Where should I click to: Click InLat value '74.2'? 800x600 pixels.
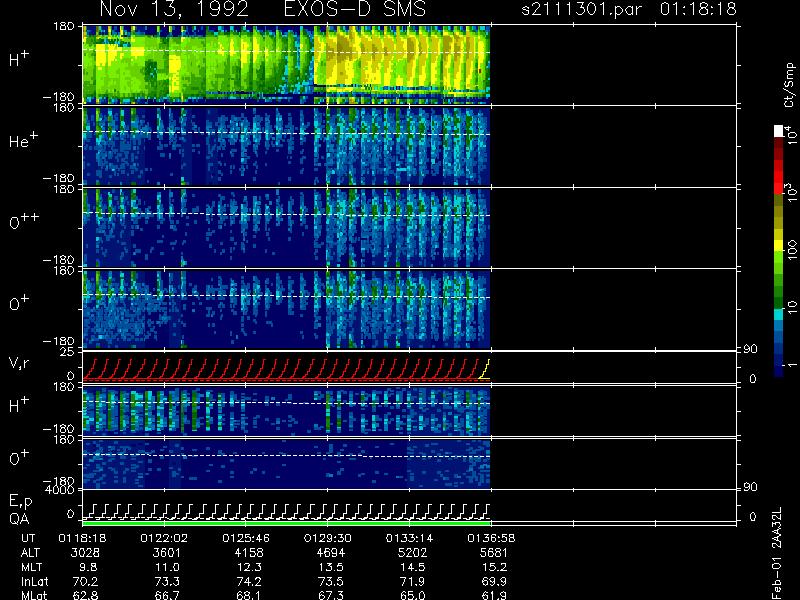(x=249, y=581)
